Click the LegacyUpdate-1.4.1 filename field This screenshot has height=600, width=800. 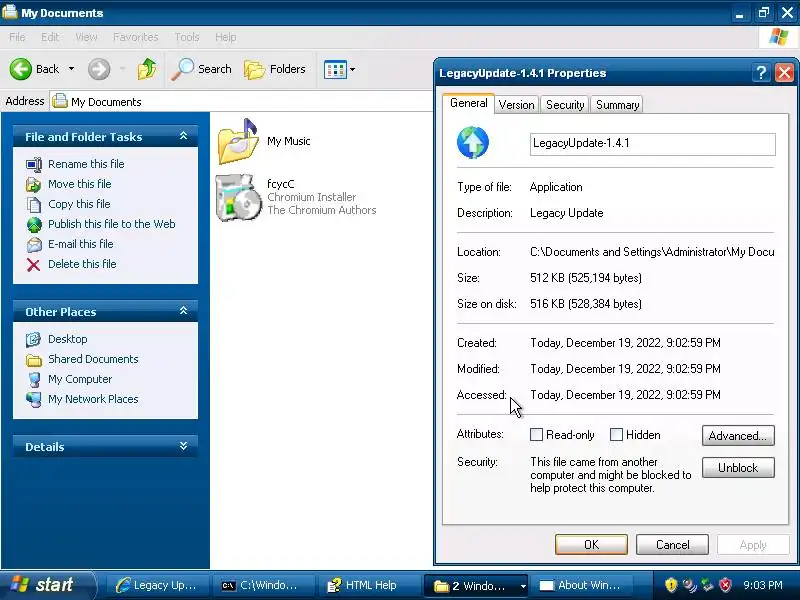653,144
